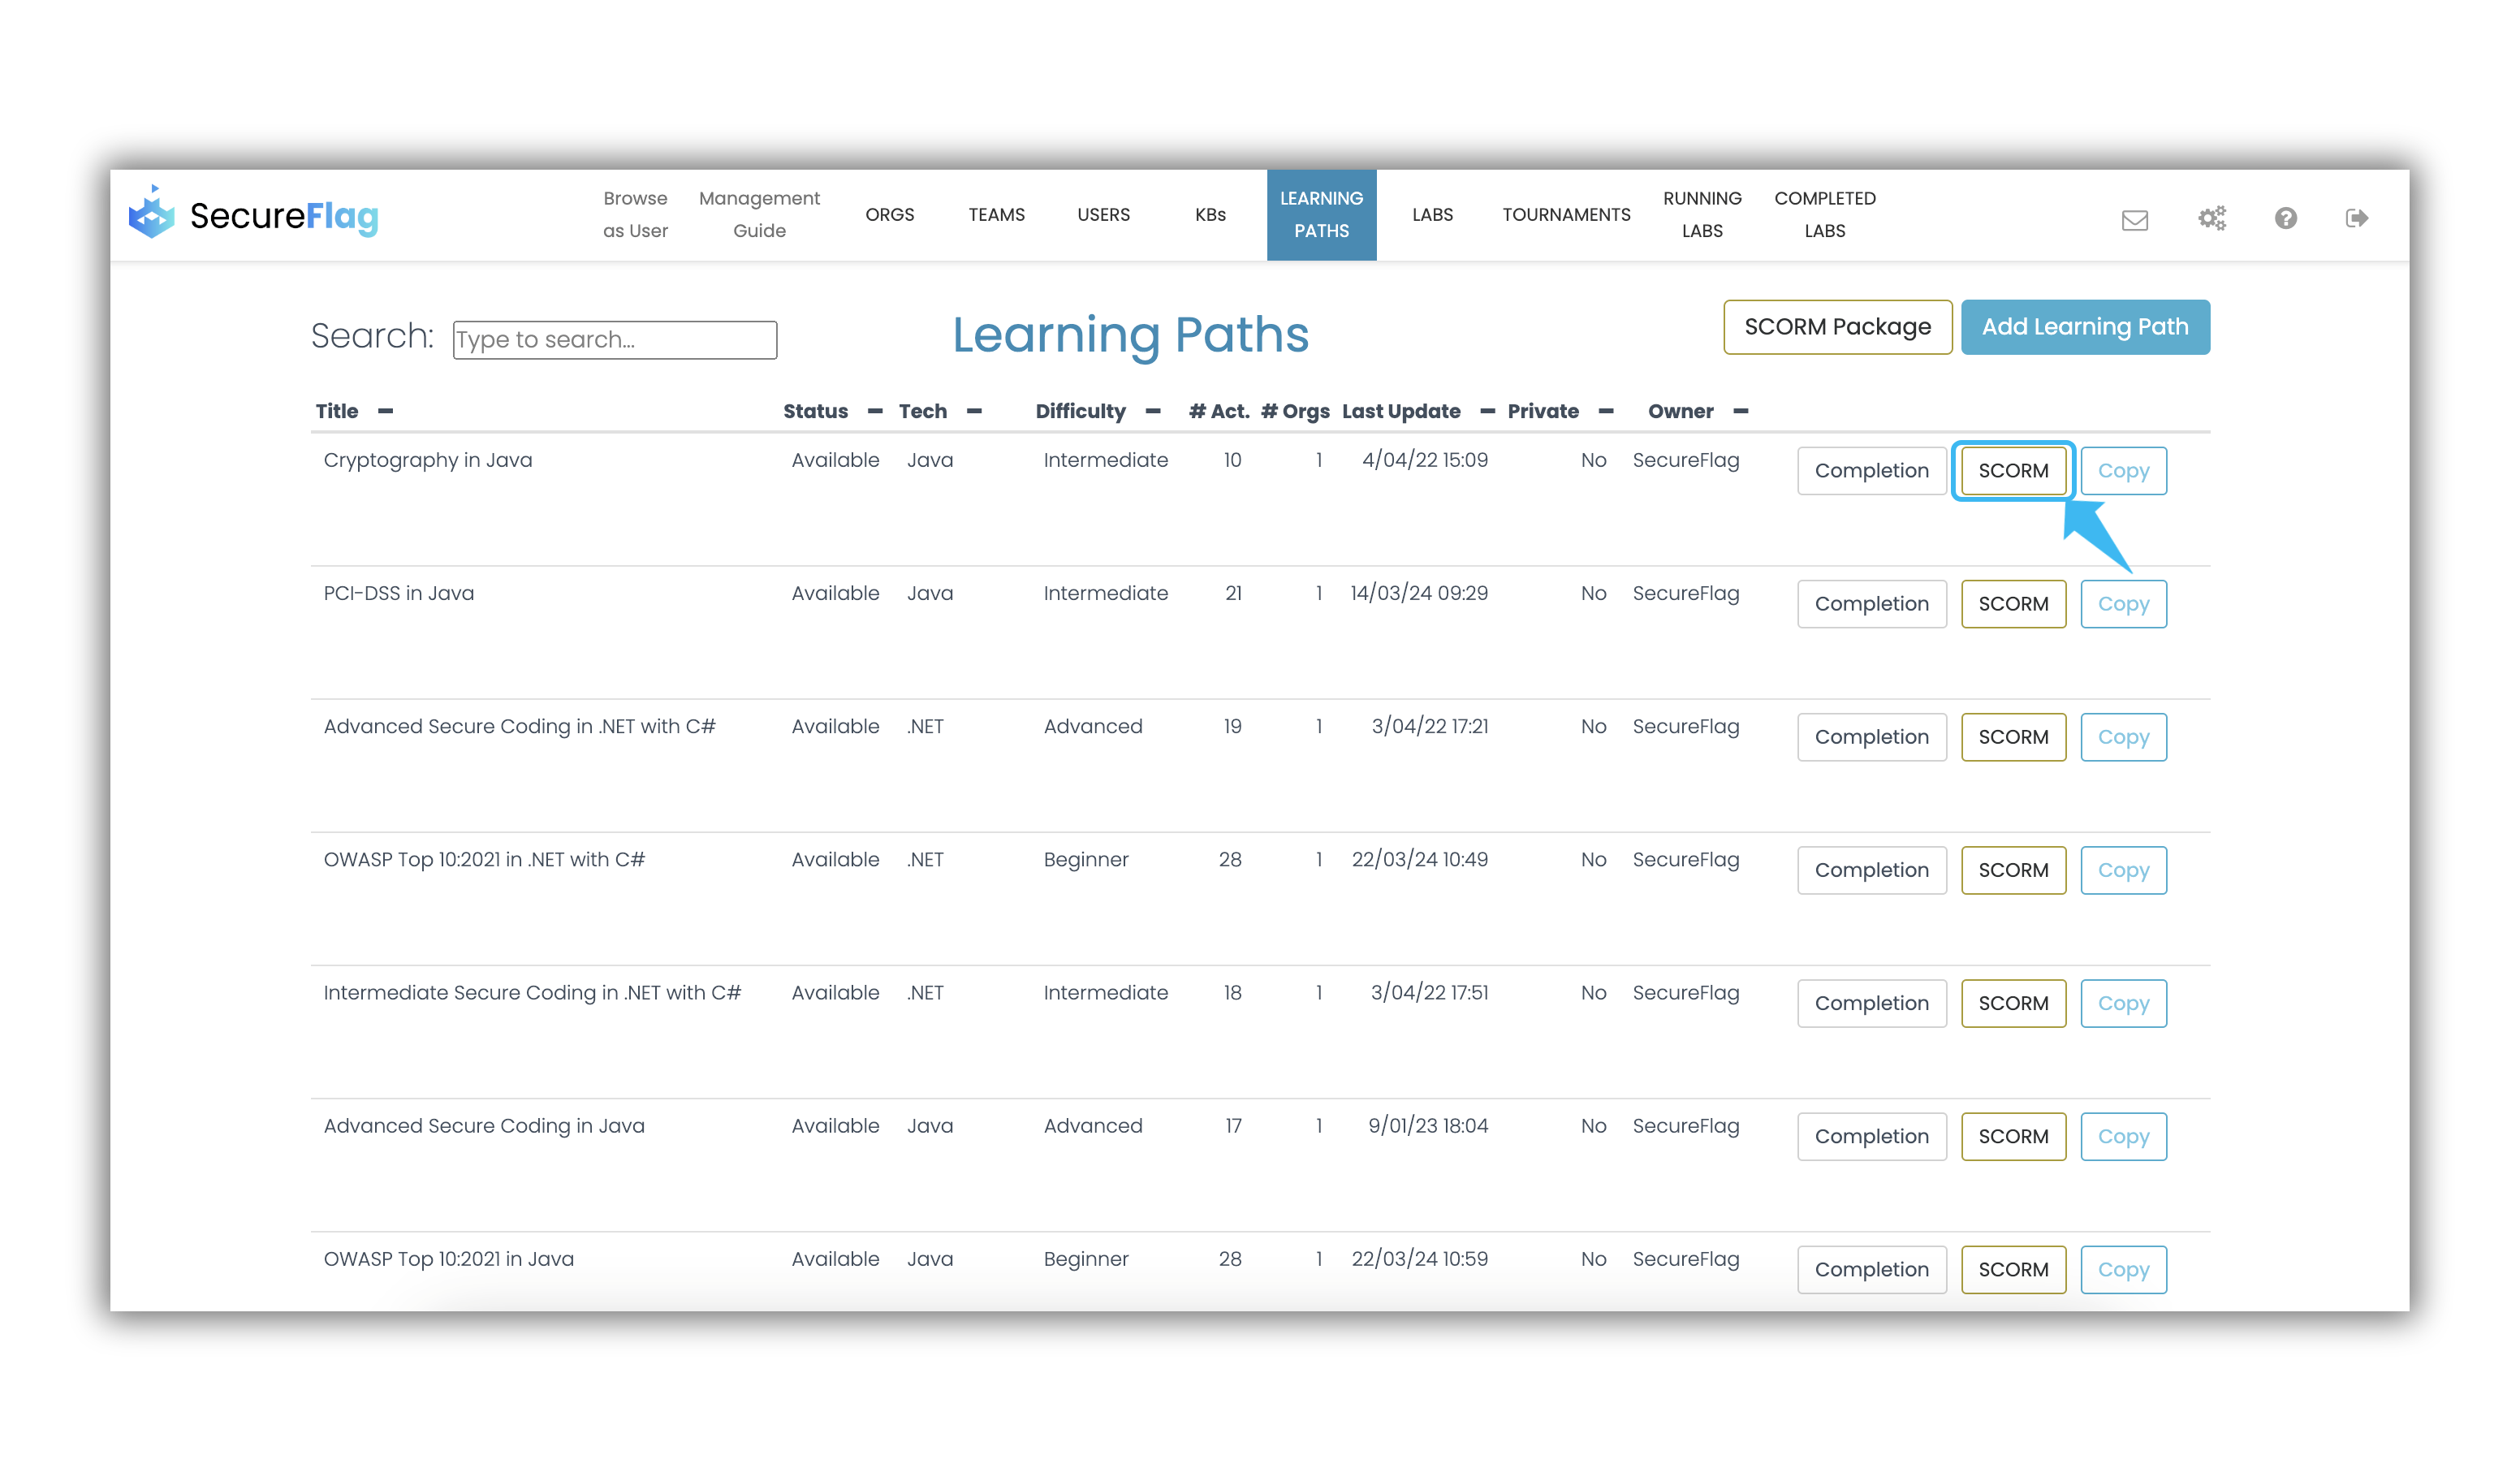Go to the USERS section
Viewport: 2520px width, 1481px height.
pyautogui.click(x=1103, y=215)
